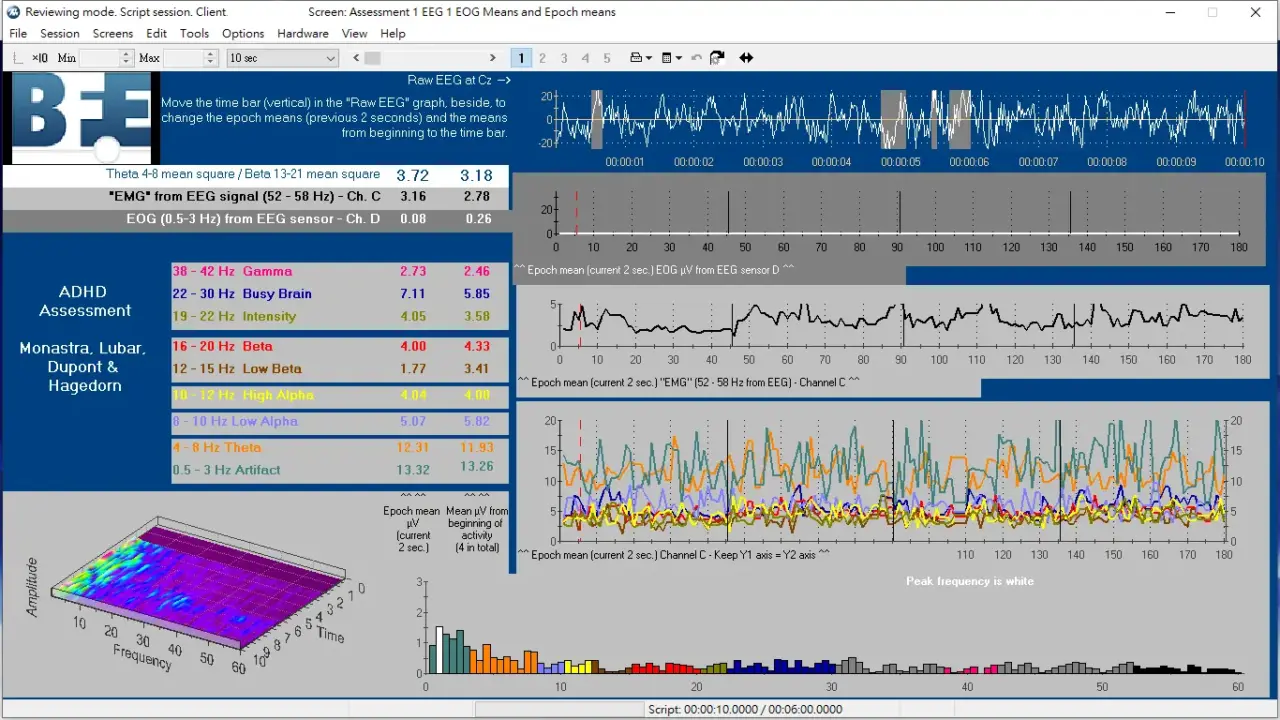Screen dimensions: 1280x720
Task: Click the Max value spinner arrows
Action: point(211,58)
